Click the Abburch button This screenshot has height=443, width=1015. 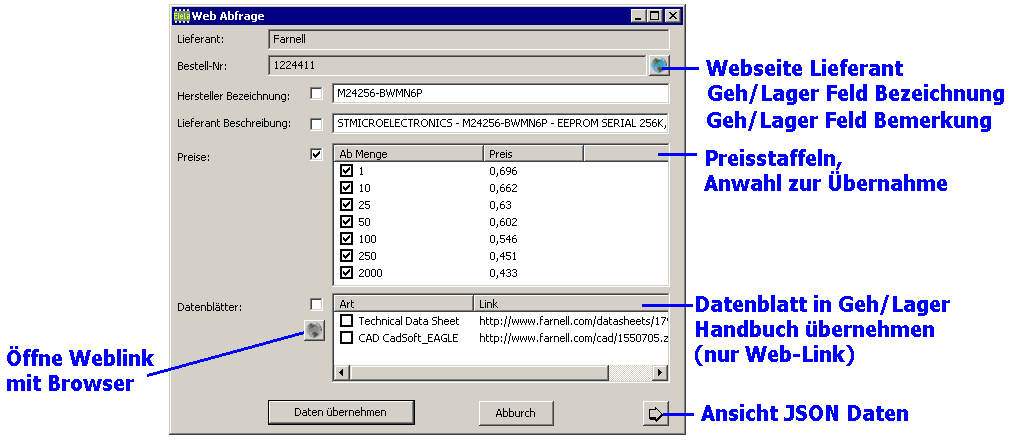pyautogui.click(x=516, y=413)
